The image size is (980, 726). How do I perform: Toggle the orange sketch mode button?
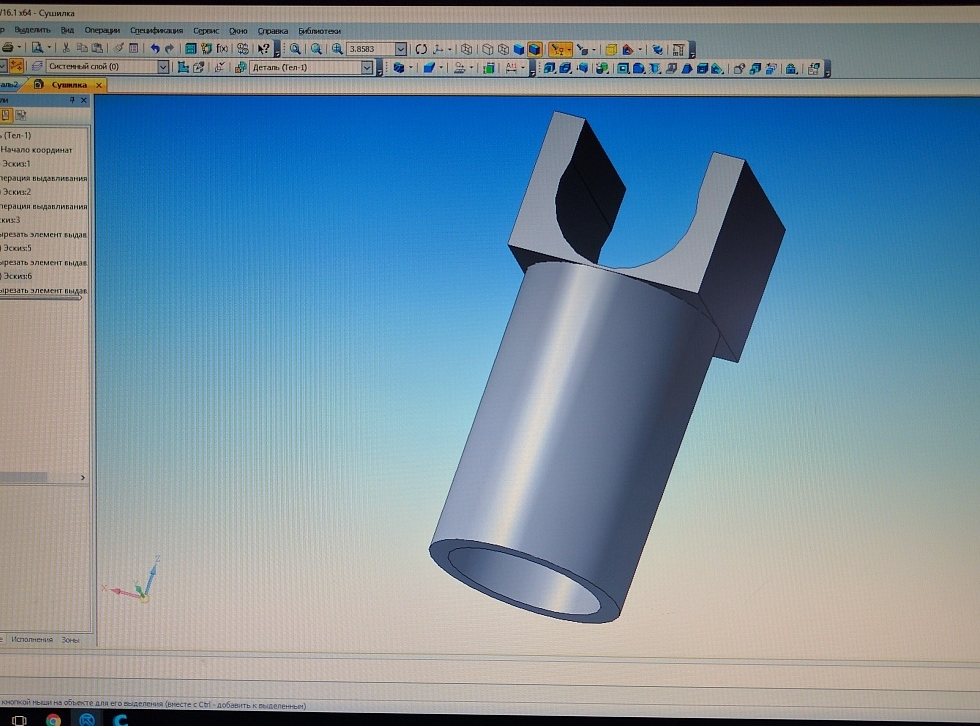pyautogui.click(x=16, y=66)
